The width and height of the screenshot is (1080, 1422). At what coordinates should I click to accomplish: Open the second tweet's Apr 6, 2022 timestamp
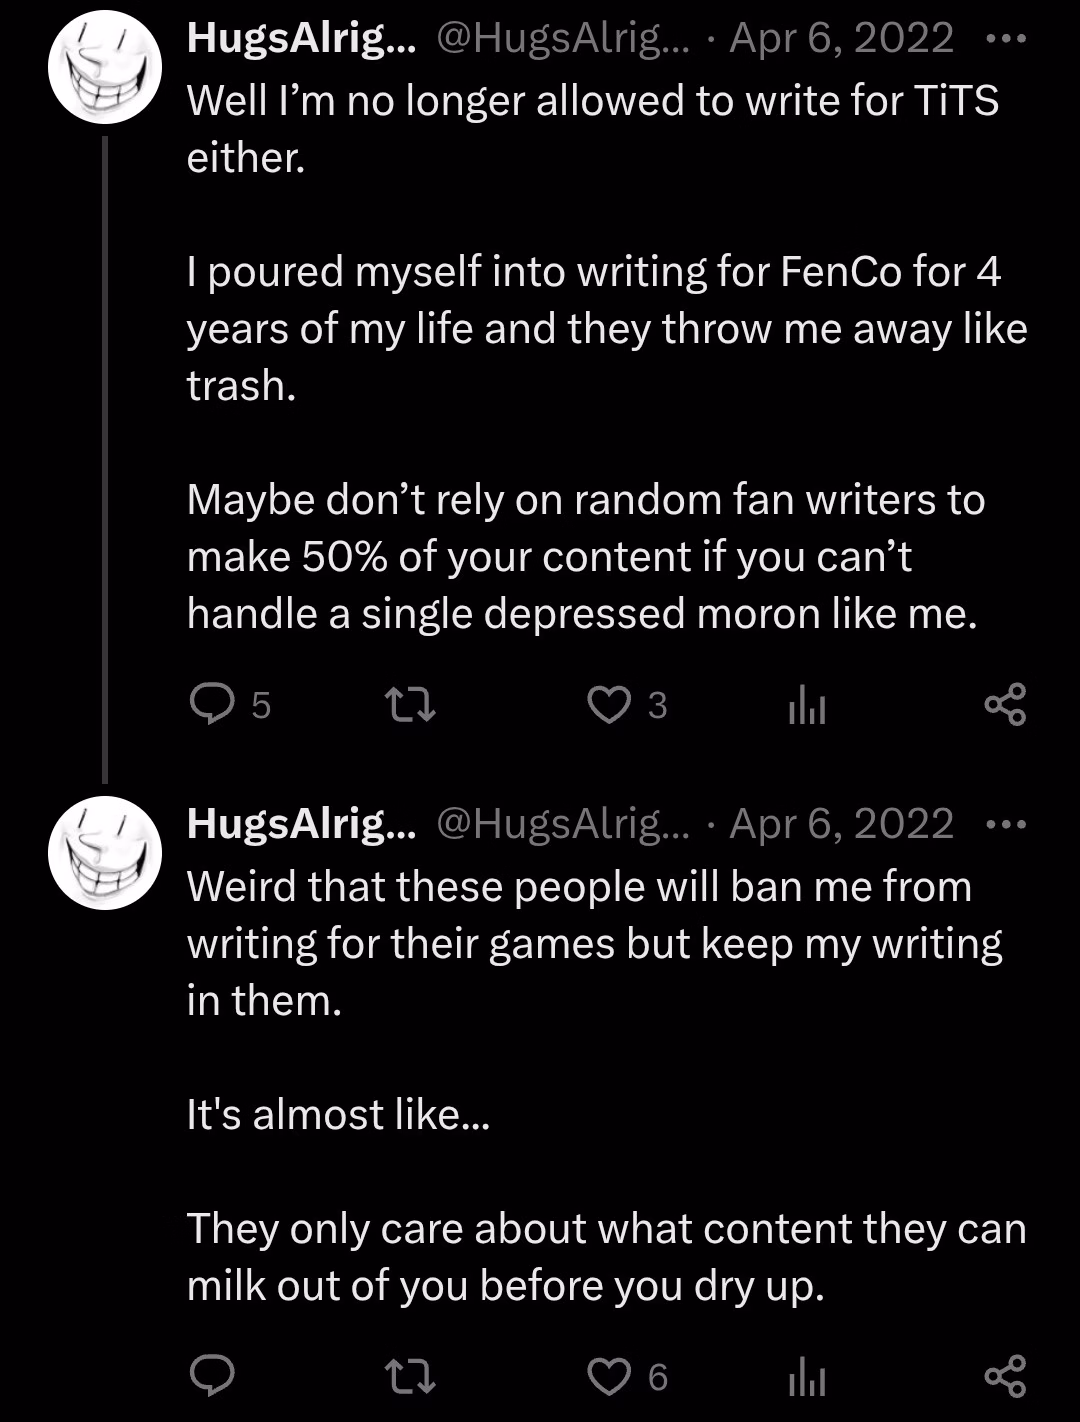[x=841, y=825]
